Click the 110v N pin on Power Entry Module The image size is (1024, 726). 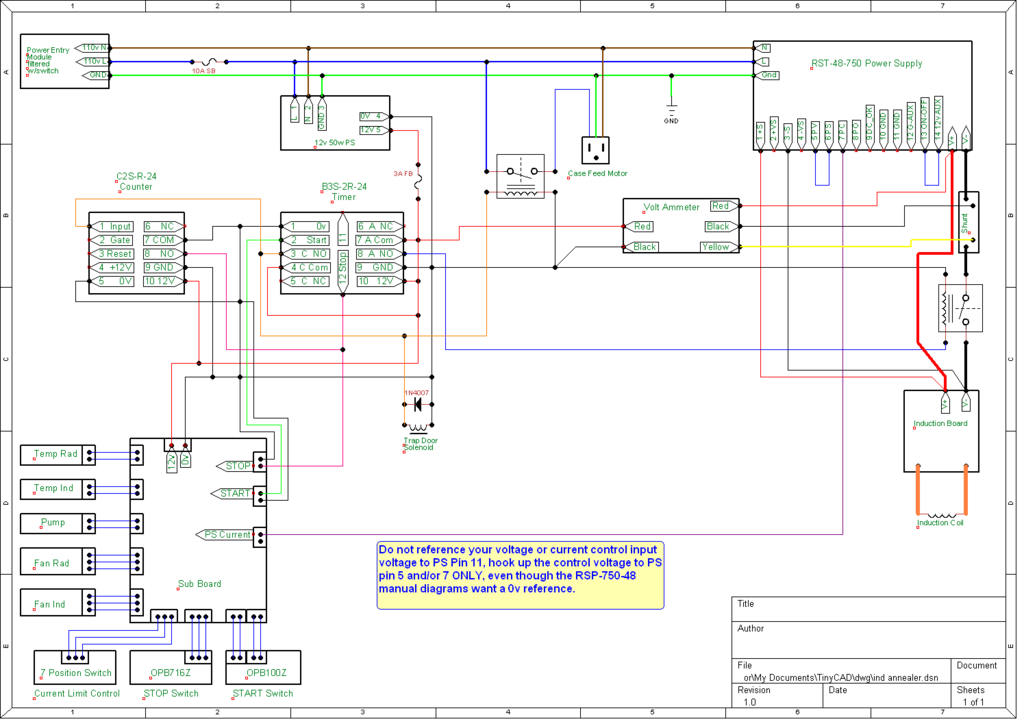(92, 48)
